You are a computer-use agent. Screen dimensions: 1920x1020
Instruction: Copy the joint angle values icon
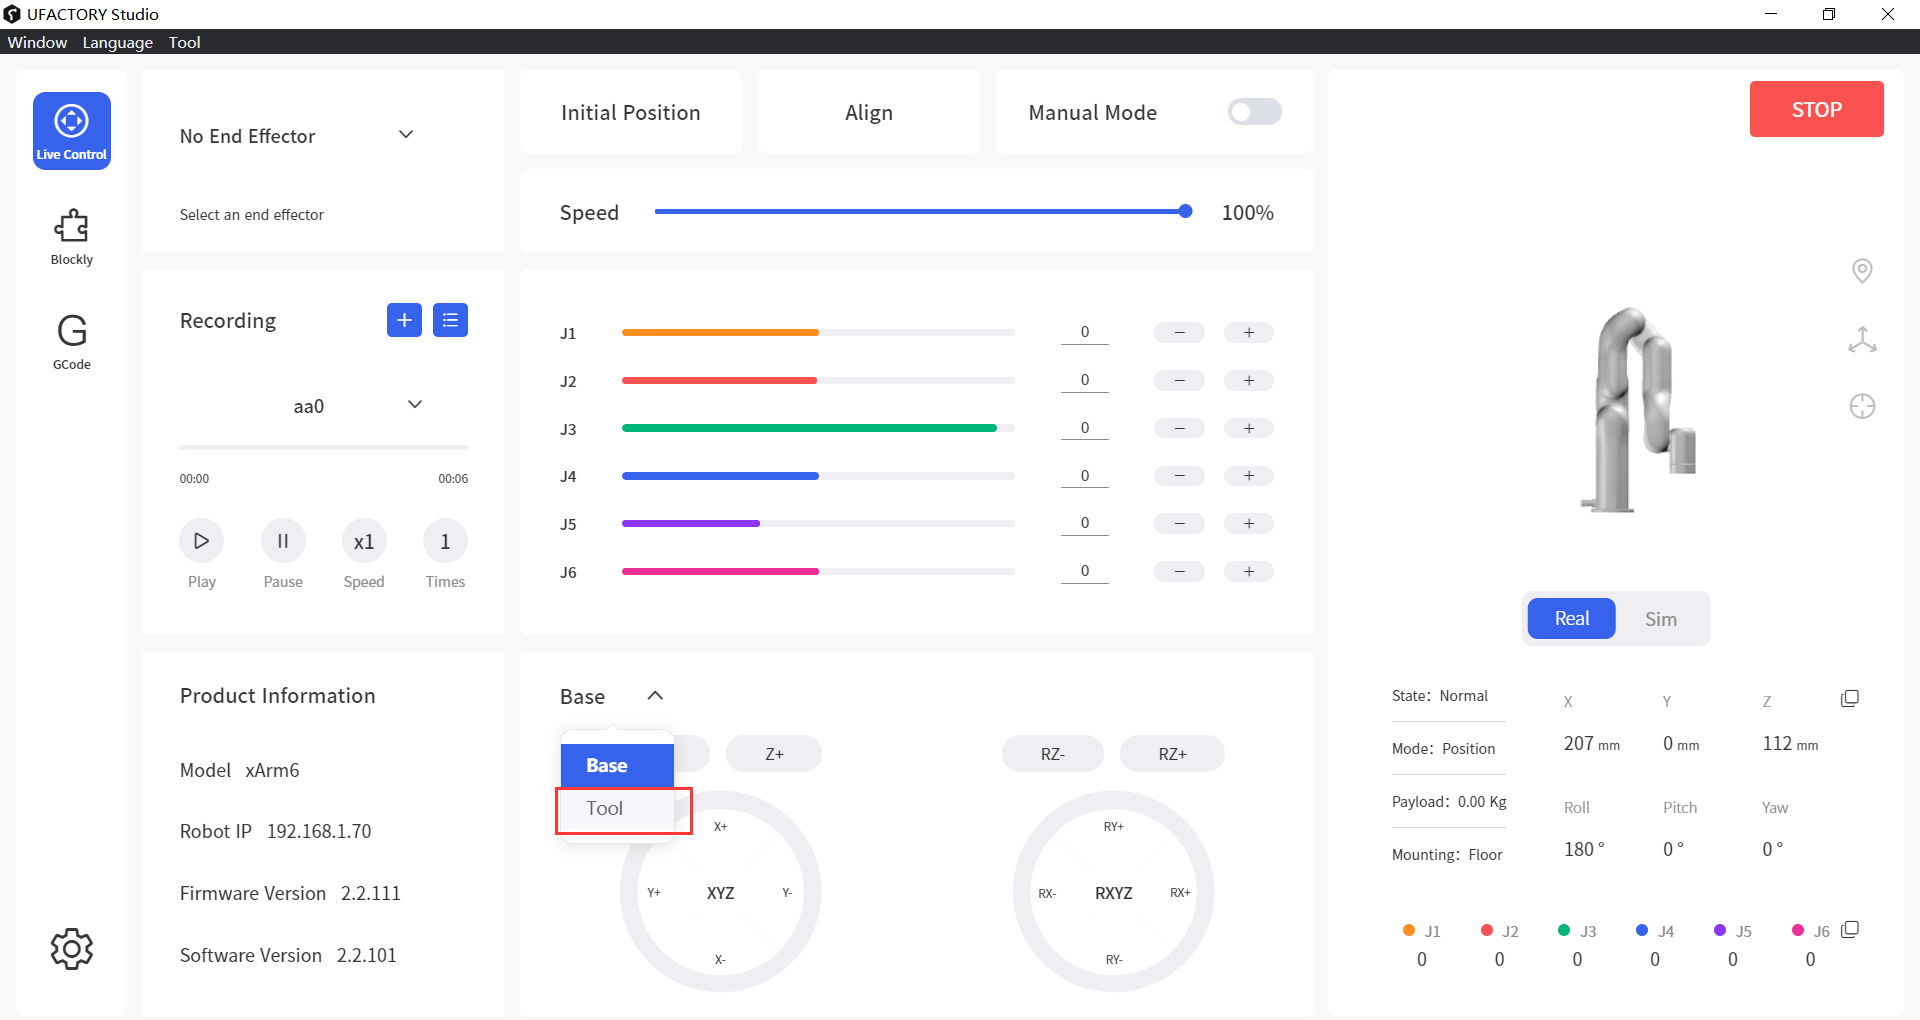[1849, 930]
